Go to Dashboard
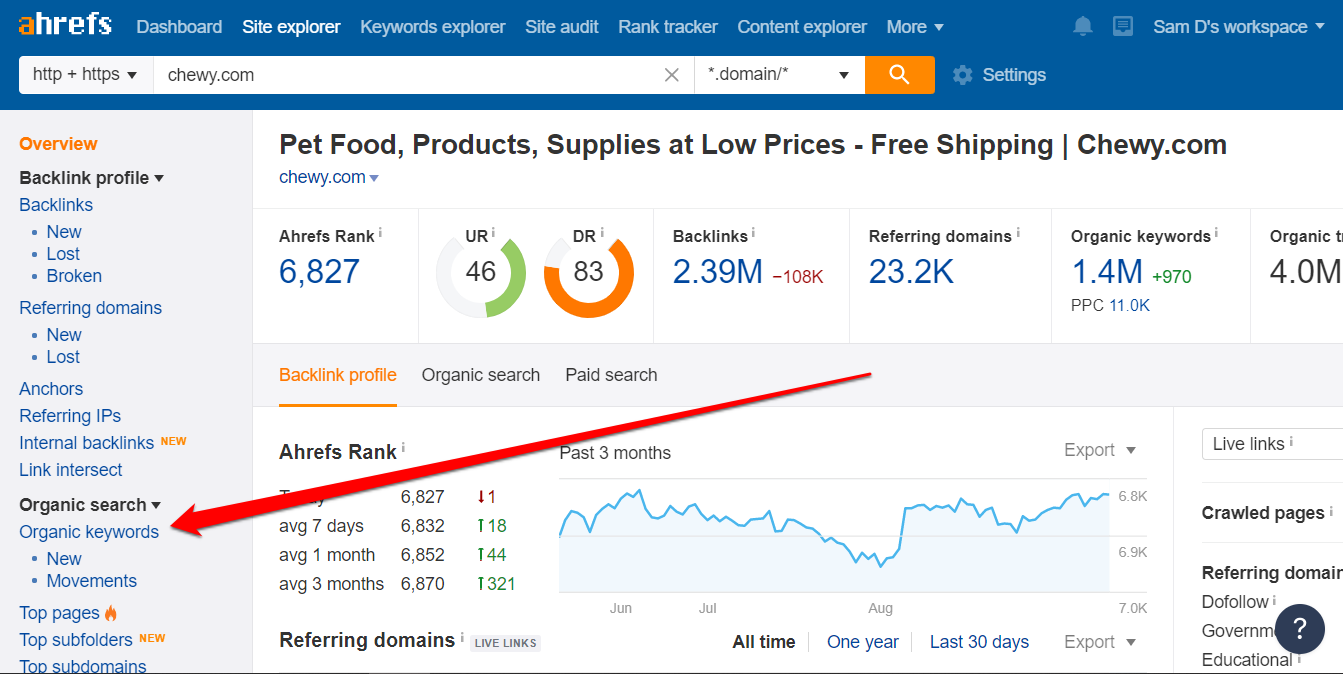Image resolution: width=1343 pixels, height=674 pixels. [x=179, y=27]
